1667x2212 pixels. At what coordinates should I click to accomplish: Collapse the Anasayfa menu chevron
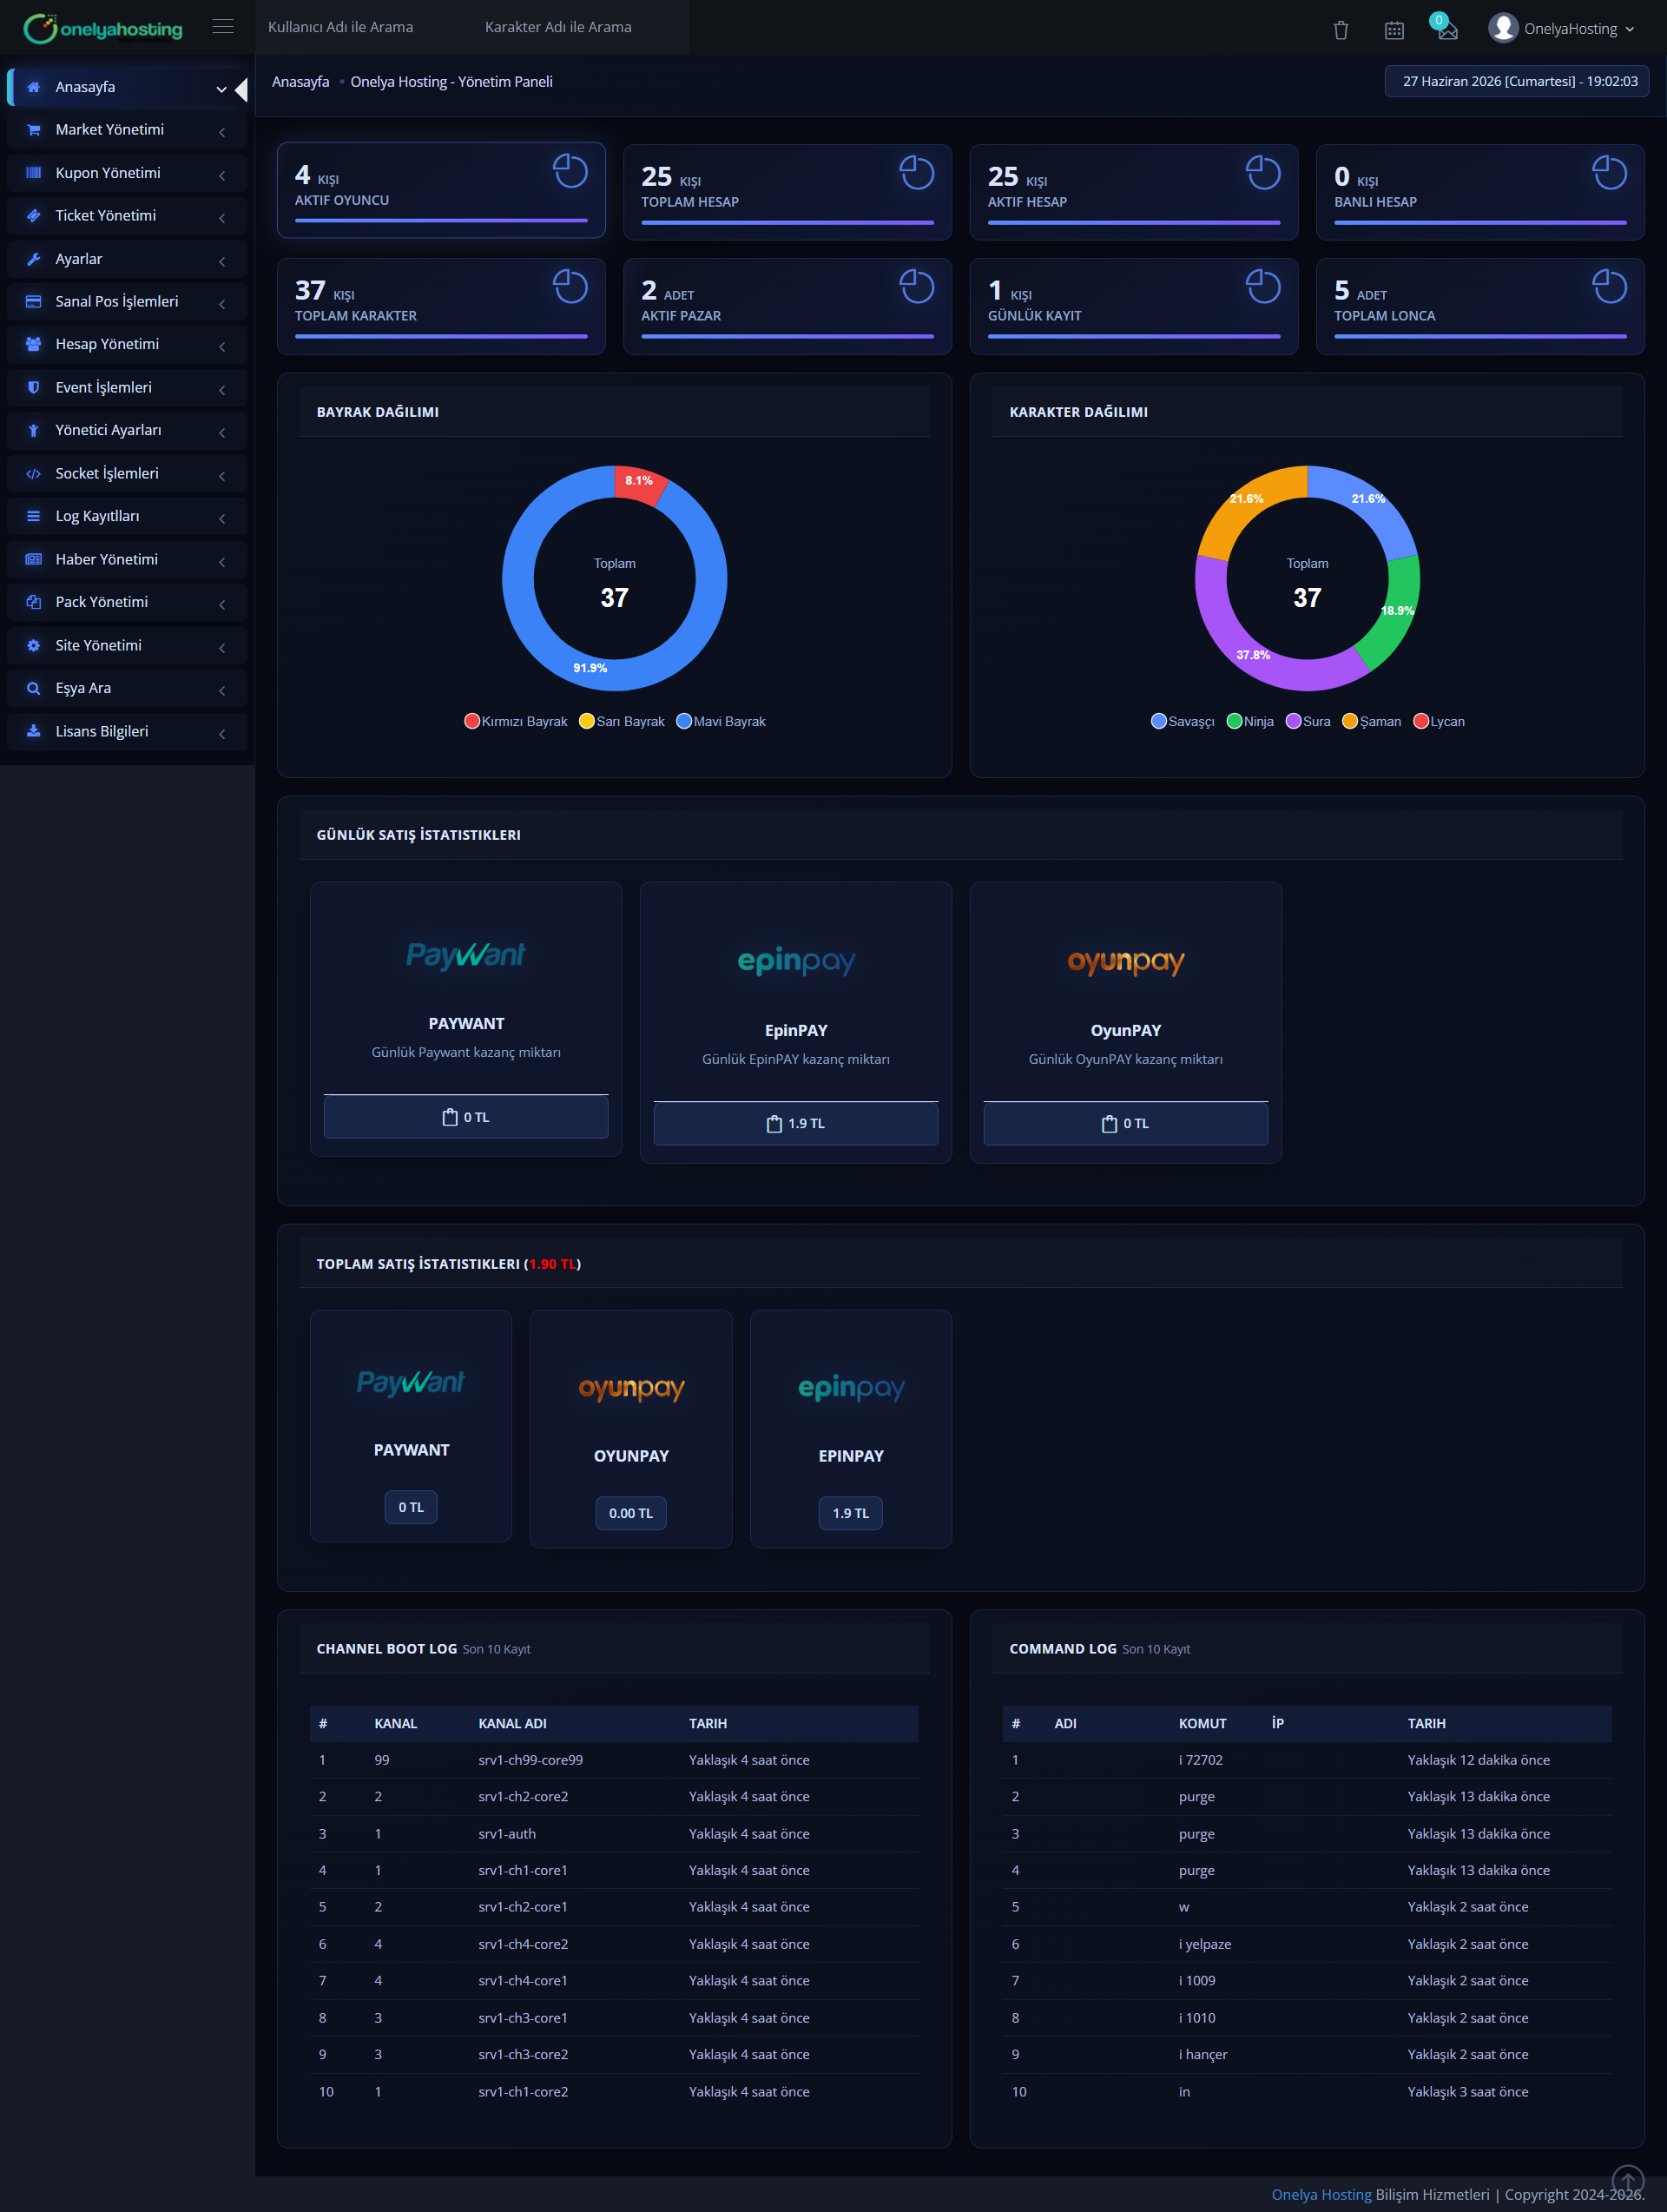coord(221,89)
